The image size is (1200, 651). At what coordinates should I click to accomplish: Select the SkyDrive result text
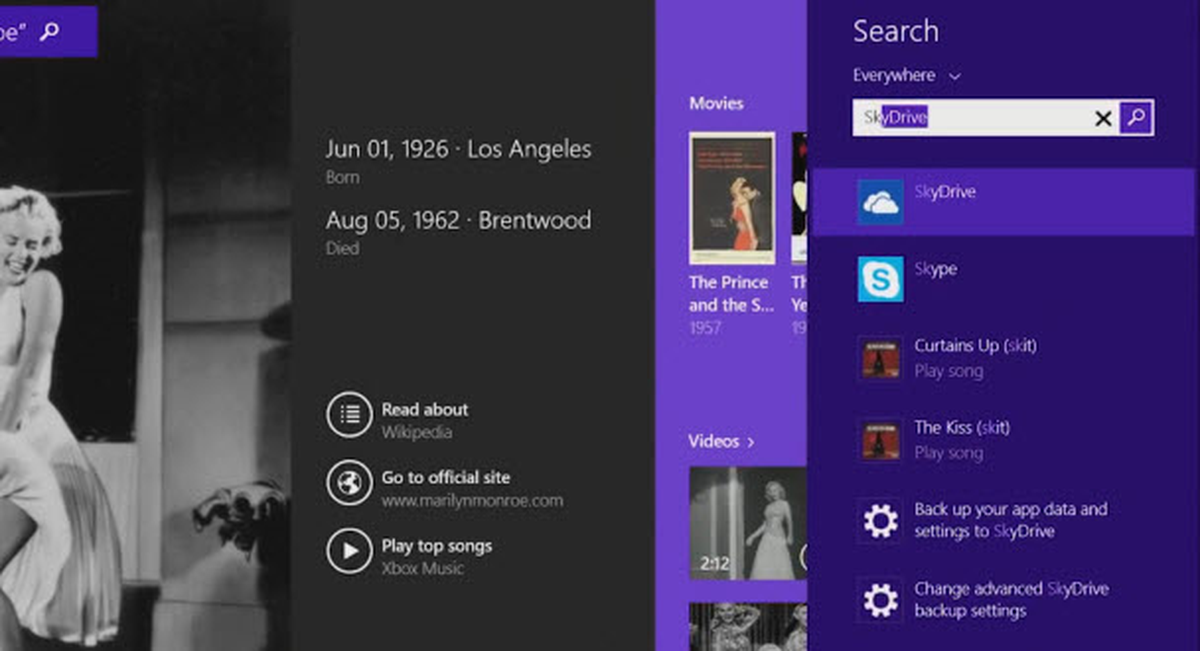pos(944,191)
